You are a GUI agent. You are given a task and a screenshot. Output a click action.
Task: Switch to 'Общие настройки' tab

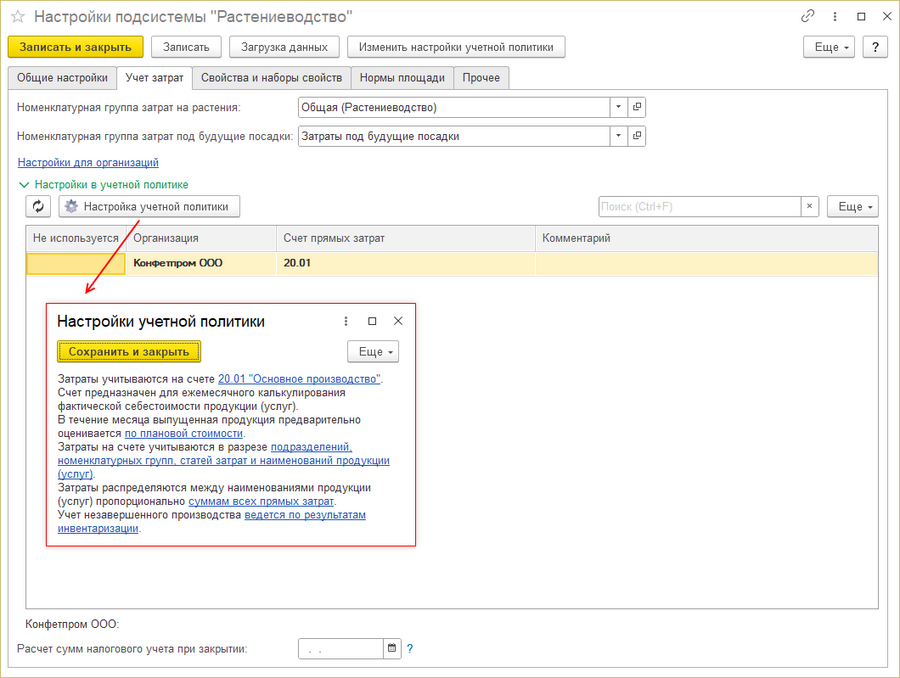point(62,78)
